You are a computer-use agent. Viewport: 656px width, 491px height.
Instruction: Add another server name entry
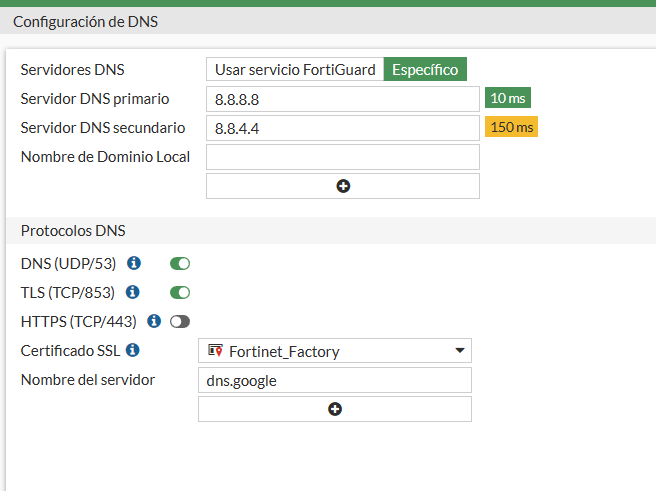(x=335, y=409)
